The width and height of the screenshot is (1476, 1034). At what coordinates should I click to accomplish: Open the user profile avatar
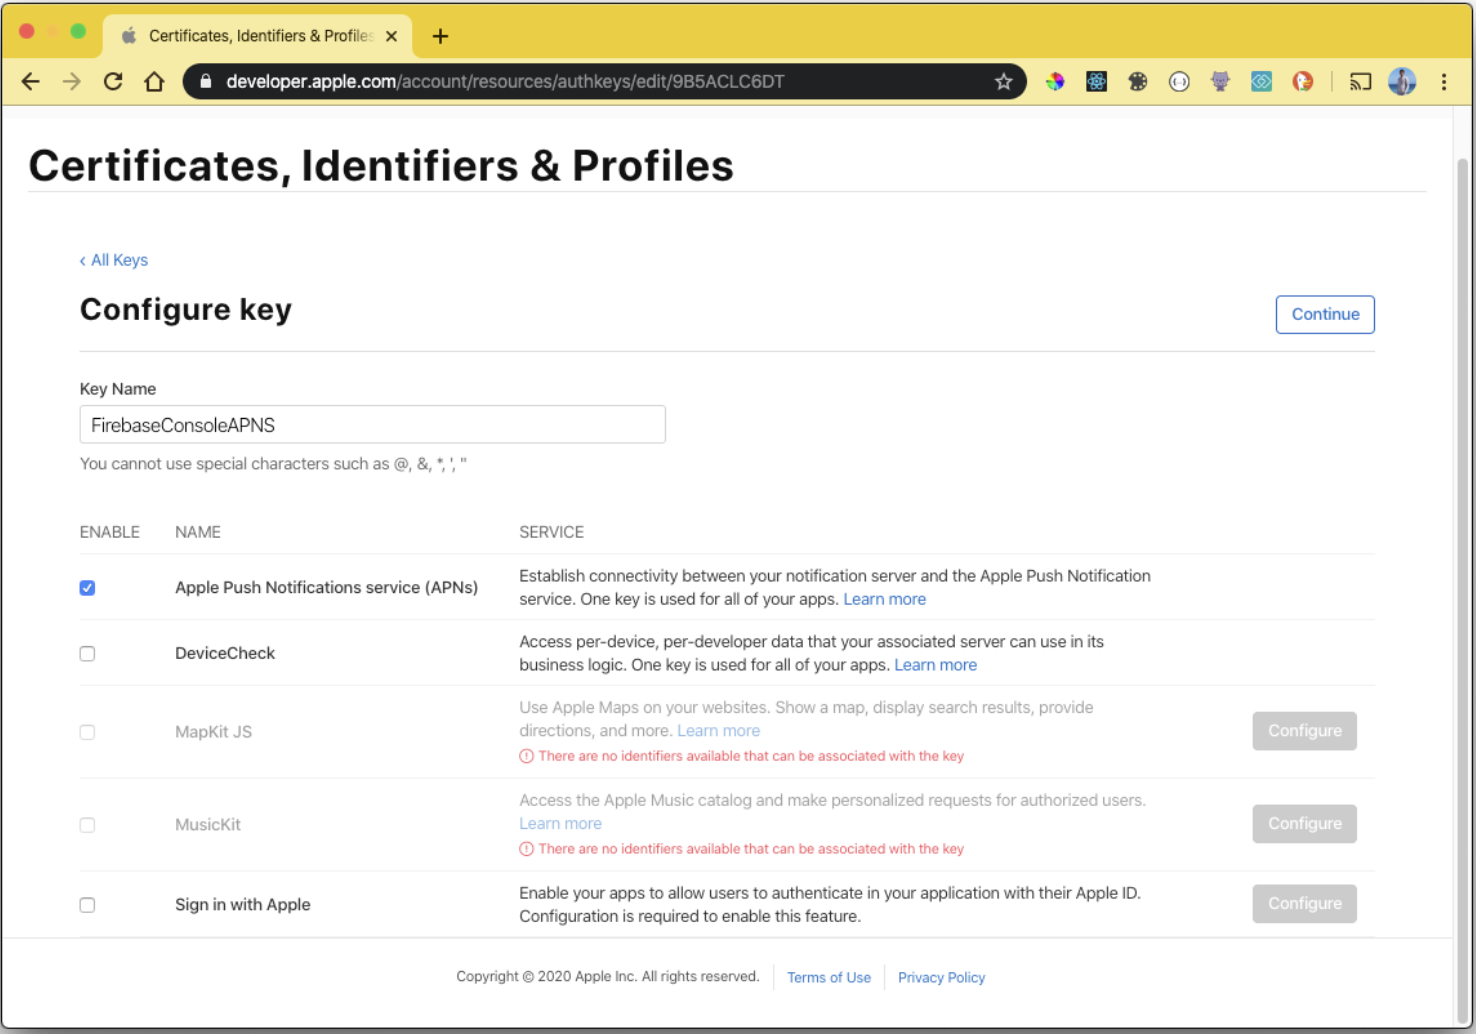[x=1402, y=82]
